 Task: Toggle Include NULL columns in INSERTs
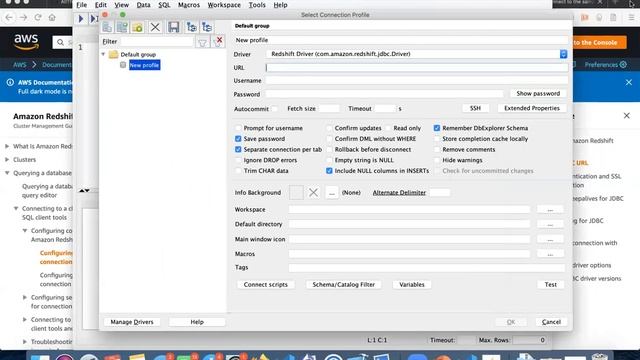(329, 171)
